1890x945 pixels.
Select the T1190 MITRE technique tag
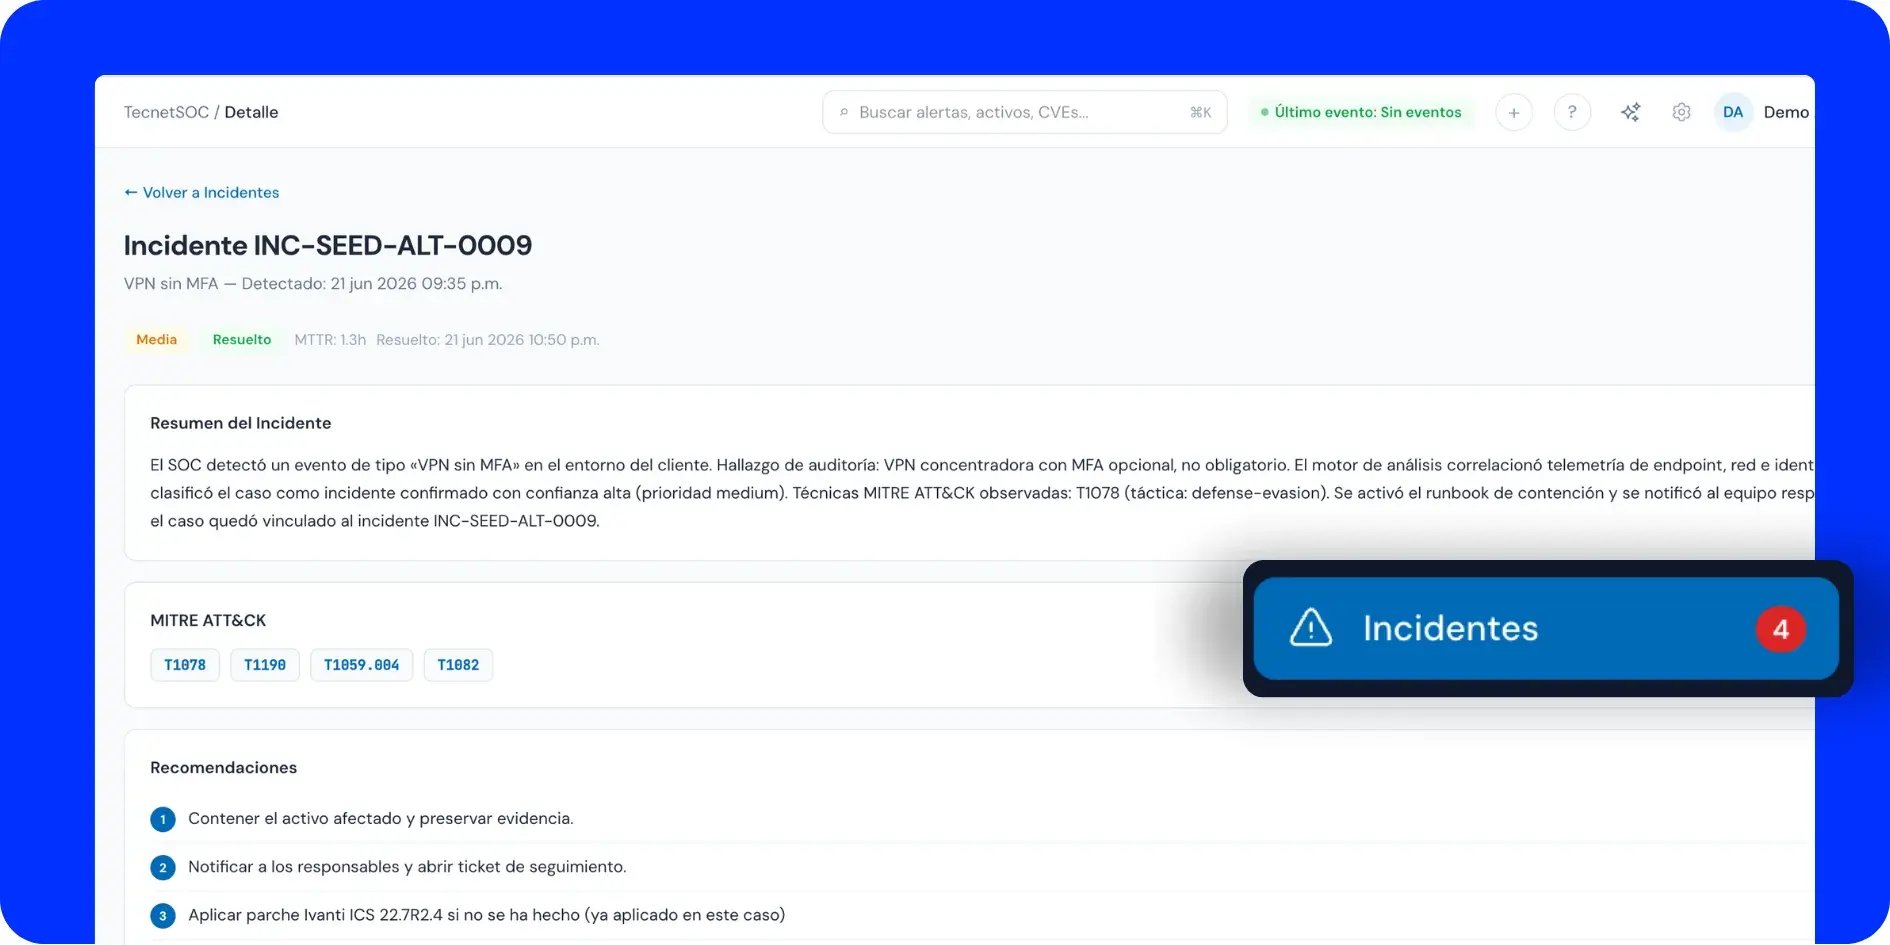point(265,665)
